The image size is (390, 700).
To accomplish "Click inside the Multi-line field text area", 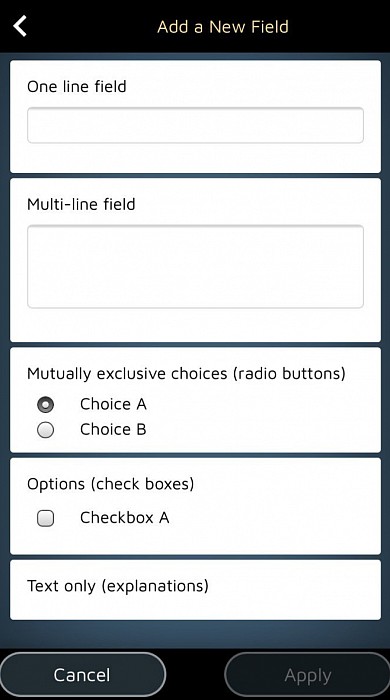I will click(195, 267).
